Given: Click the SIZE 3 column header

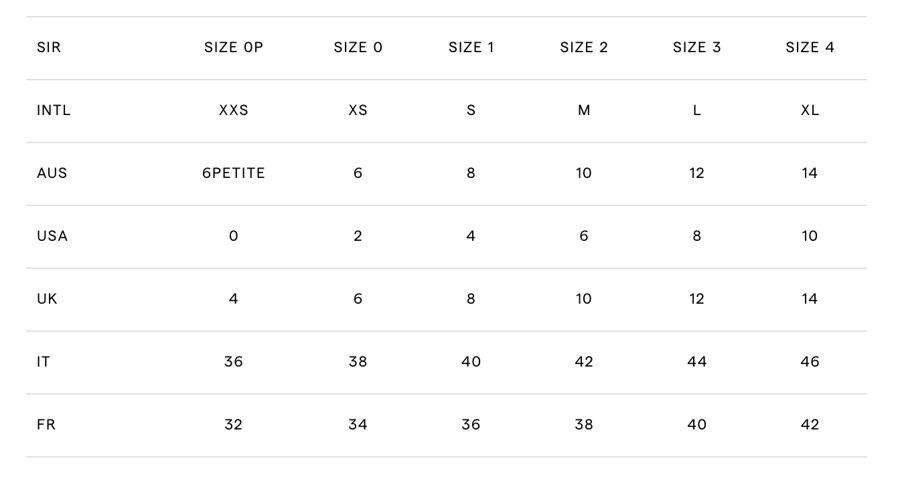Looking at the screenshot, I should click(697, 47).
